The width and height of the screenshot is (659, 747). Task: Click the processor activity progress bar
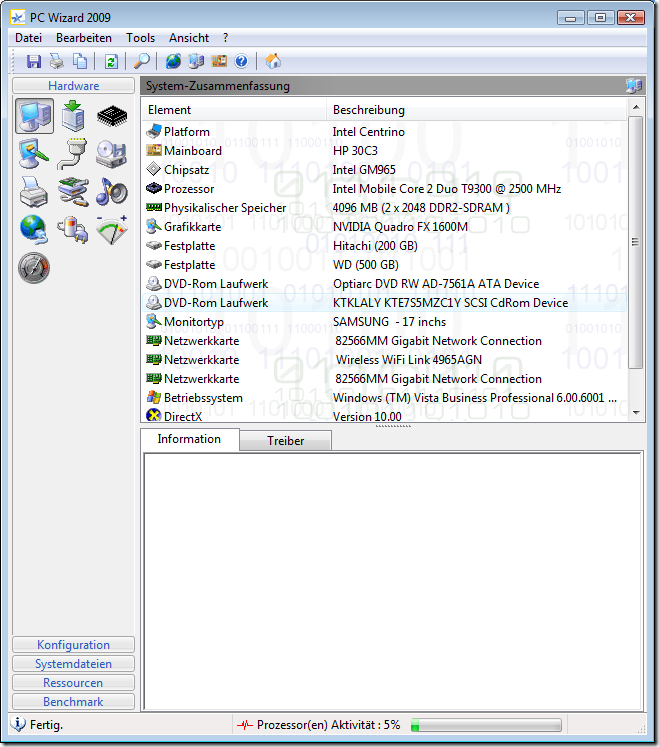click(486, 725)
